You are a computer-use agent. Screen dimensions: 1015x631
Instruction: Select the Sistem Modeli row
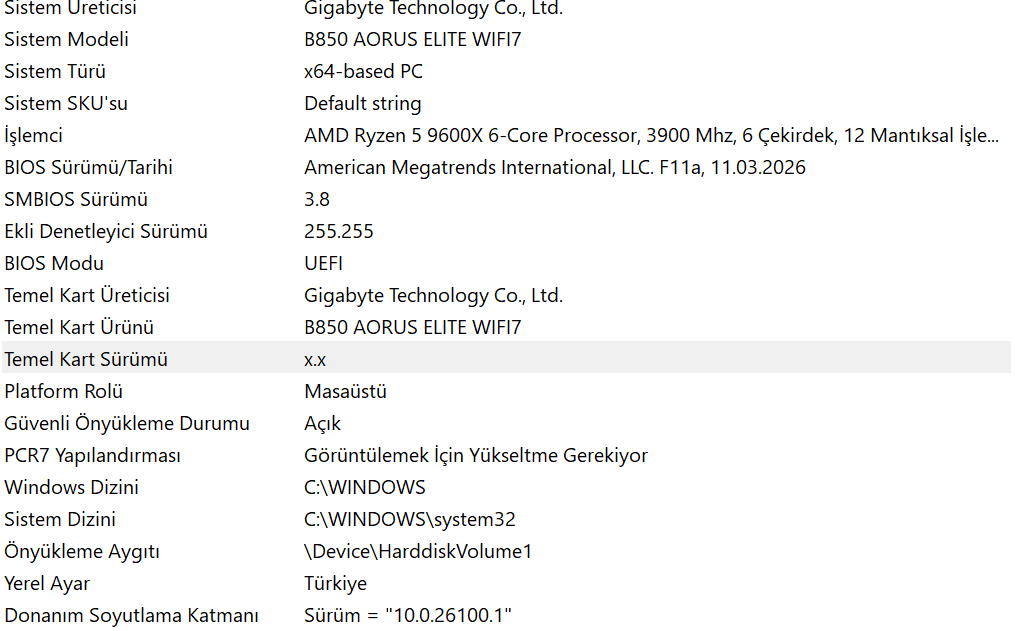point(506,39)
